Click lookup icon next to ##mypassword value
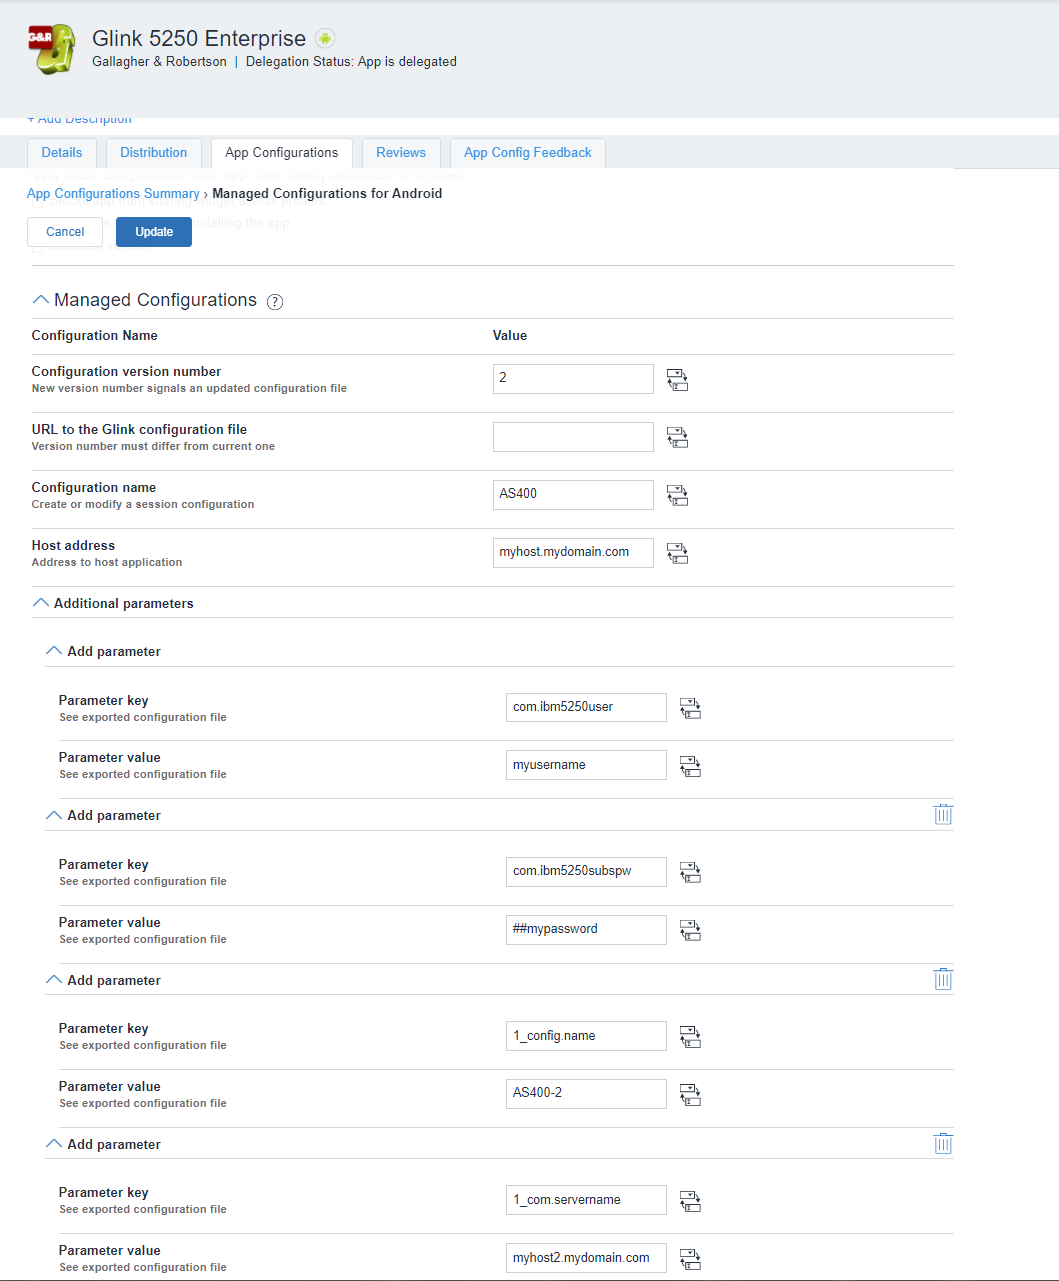The height and width of the screenshot is (1281, 1059). 690,931
